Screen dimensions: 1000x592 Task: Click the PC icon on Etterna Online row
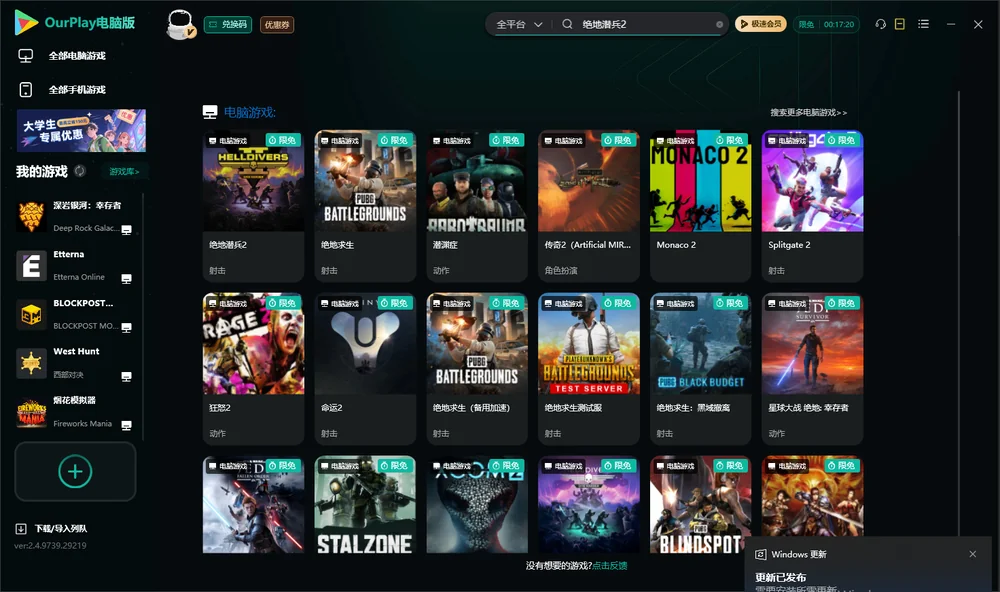[x=126, y=279]
